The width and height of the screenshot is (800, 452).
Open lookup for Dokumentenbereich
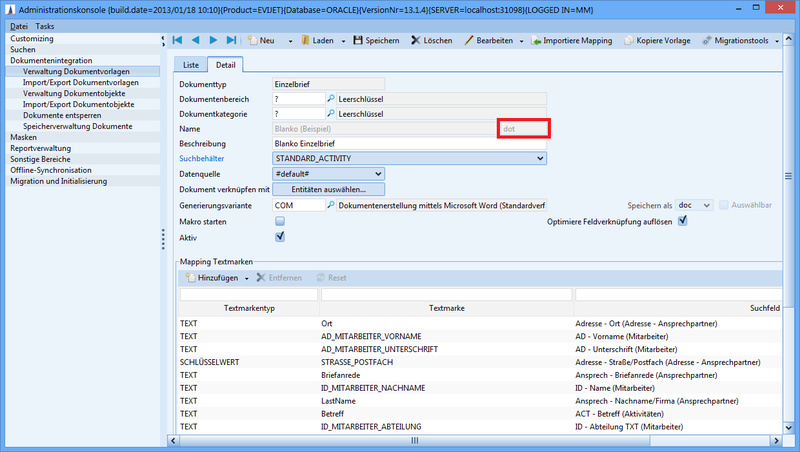pyautogui.click(x=332, y=99)
